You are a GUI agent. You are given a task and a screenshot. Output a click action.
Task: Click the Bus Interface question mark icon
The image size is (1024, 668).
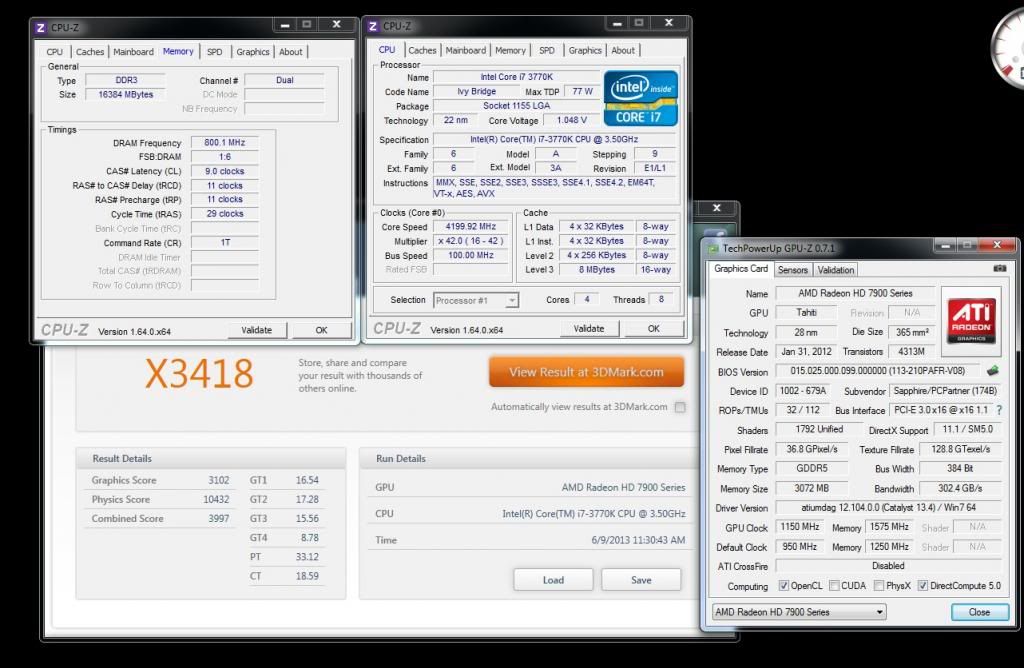click(998, 411)
